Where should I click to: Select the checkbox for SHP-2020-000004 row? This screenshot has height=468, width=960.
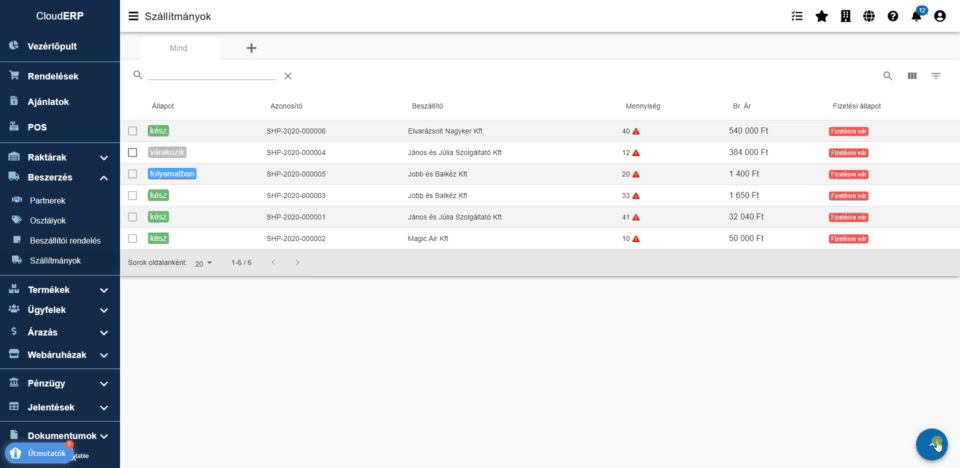tap(132, 153)
